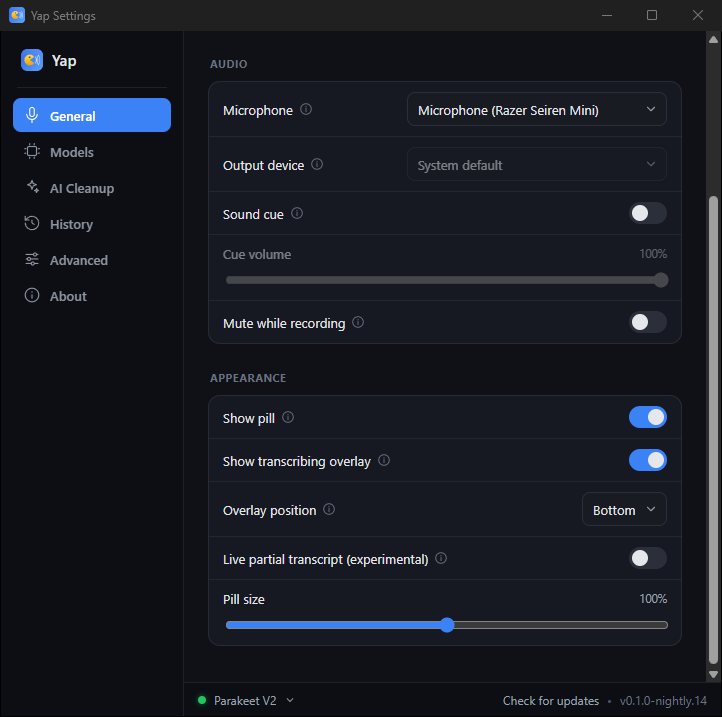Enable the Sound cue toggle
The width and height of the screenshot is (722, 717).
click(647, 213)
